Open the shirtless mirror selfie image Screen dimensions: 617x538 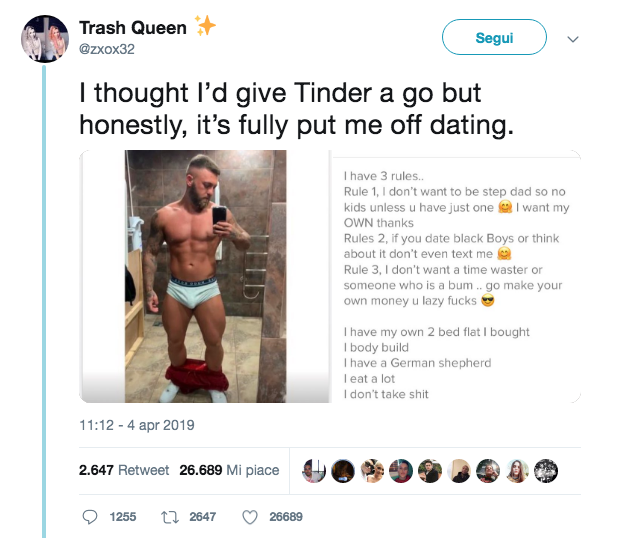click(205, 276)
